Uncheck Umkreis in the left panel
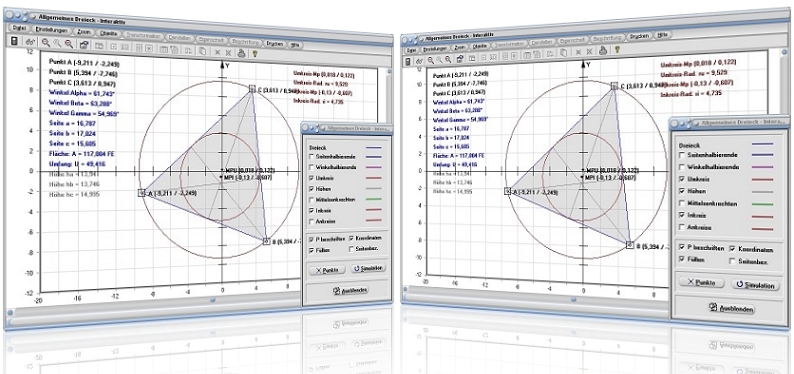Image resolution: width=794 pixels, height=374 pixels. coord(311,178)
